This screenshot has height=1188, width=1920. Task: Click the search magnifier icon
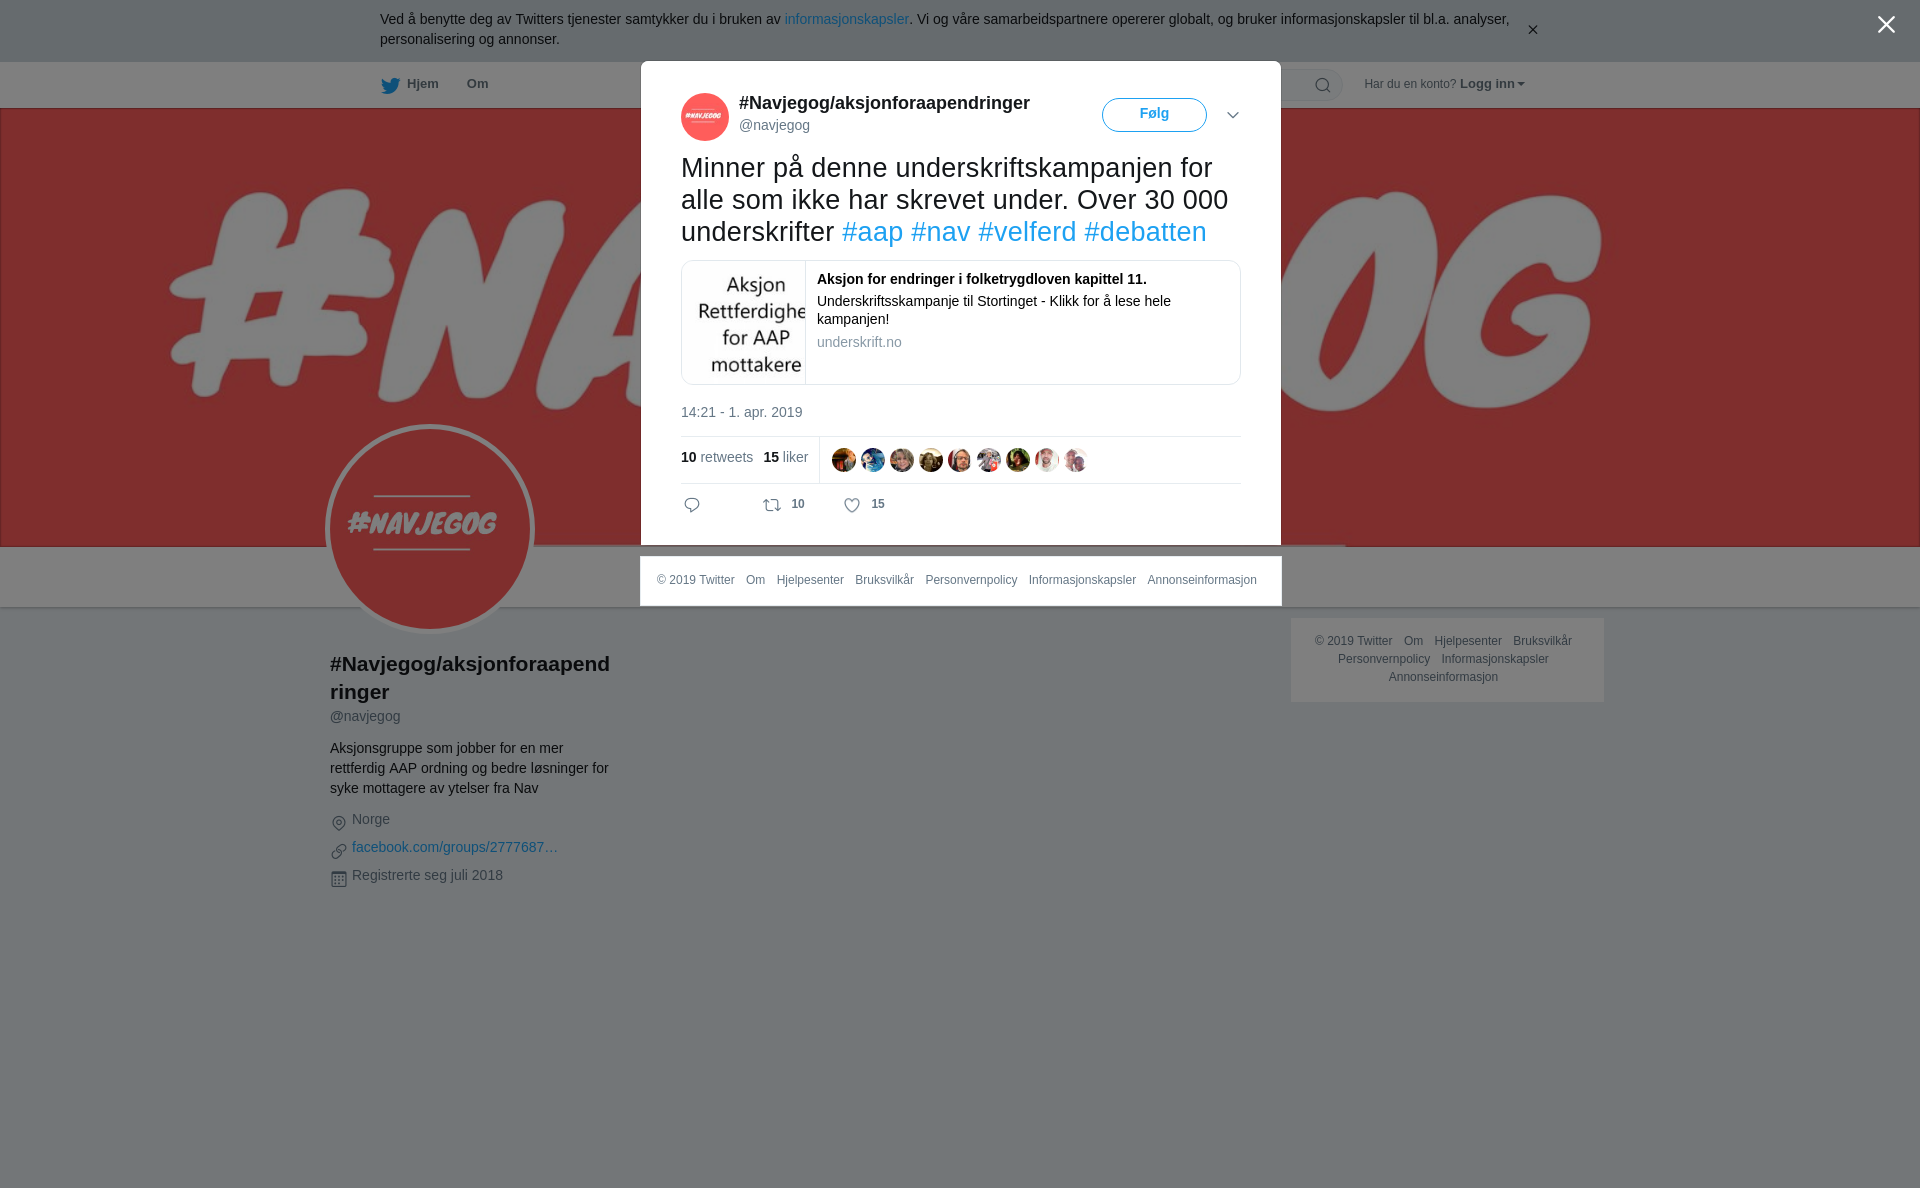[1323, 85]
